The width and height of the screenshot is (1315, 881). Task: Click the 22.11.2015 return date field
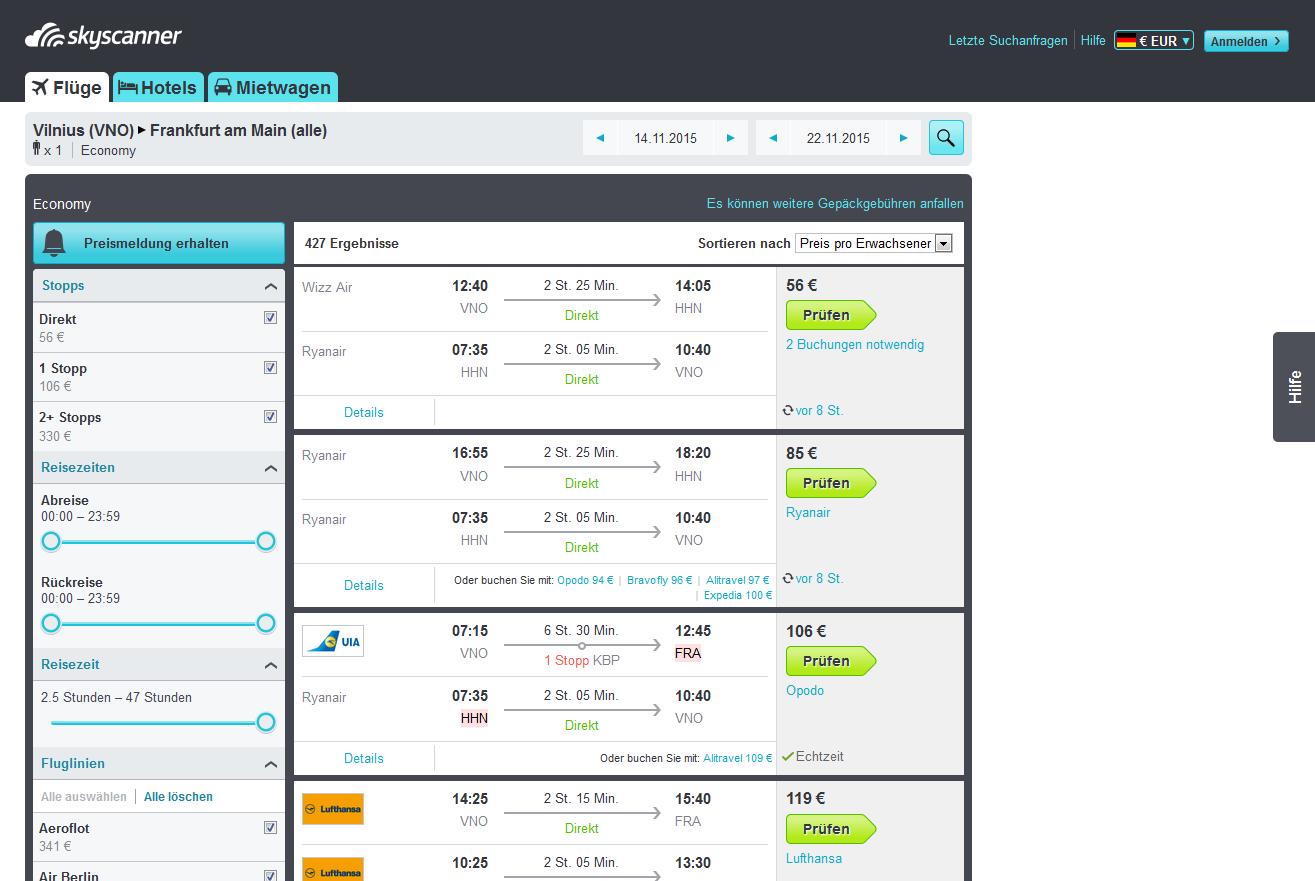click(x=838, y=138)
